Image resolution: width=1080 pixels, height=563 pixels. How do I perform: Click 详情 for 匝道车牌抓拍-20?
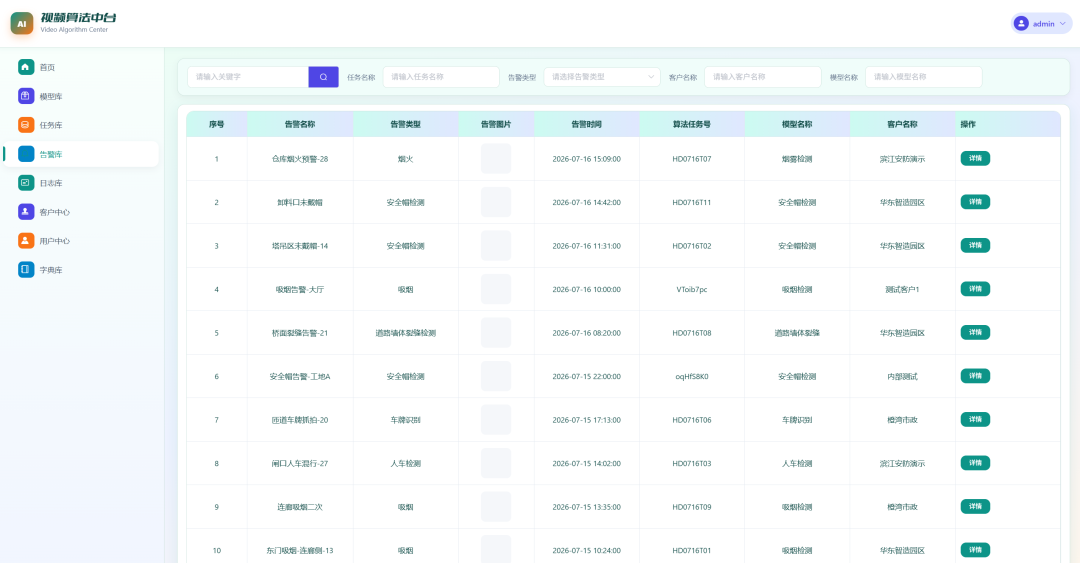tap(975, 419)
